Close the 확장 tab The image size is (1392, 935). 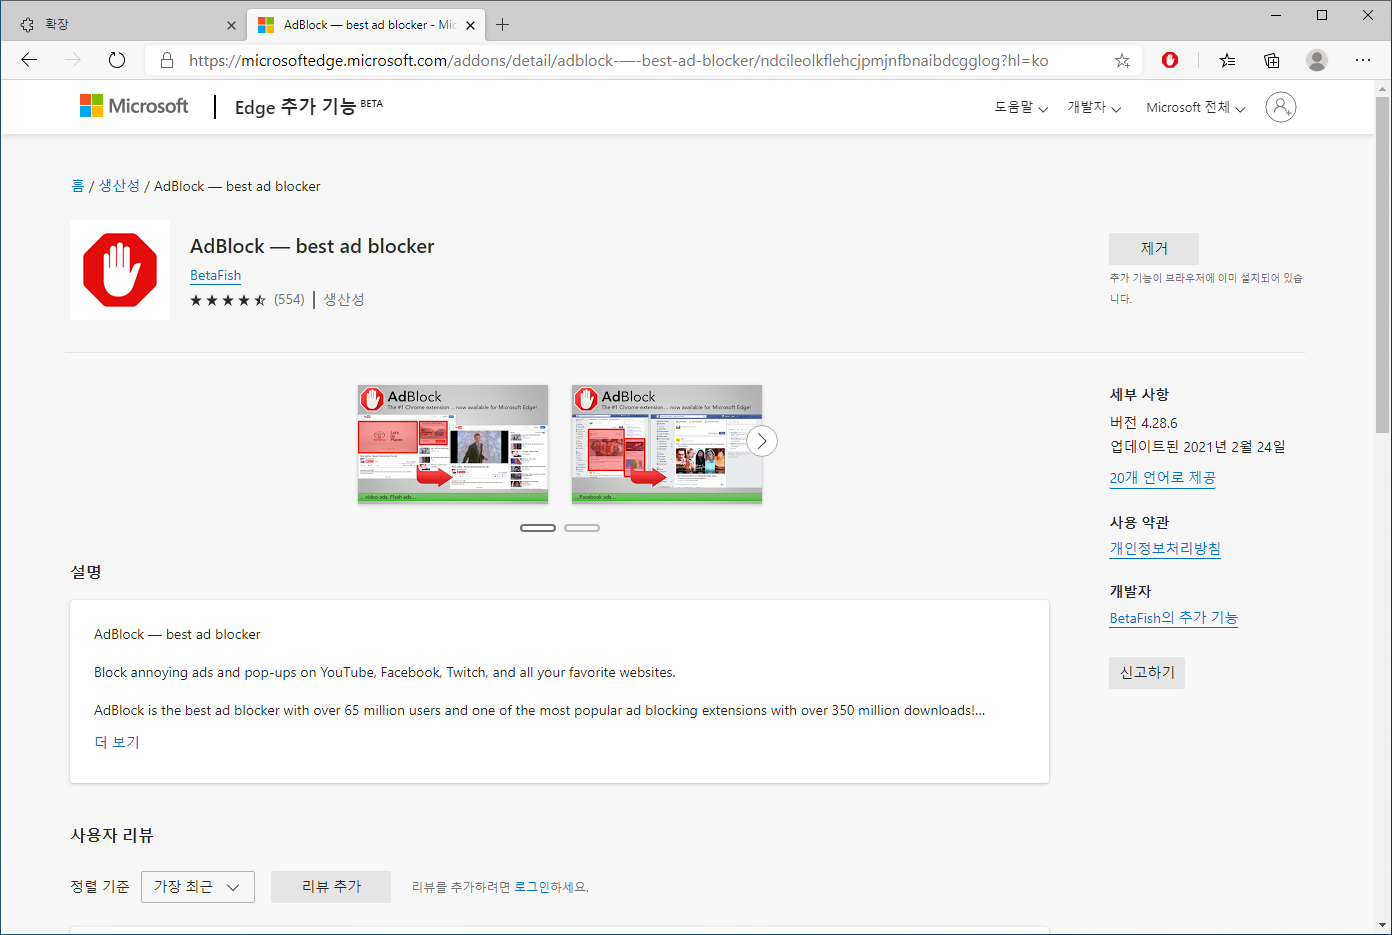[231, 25]
